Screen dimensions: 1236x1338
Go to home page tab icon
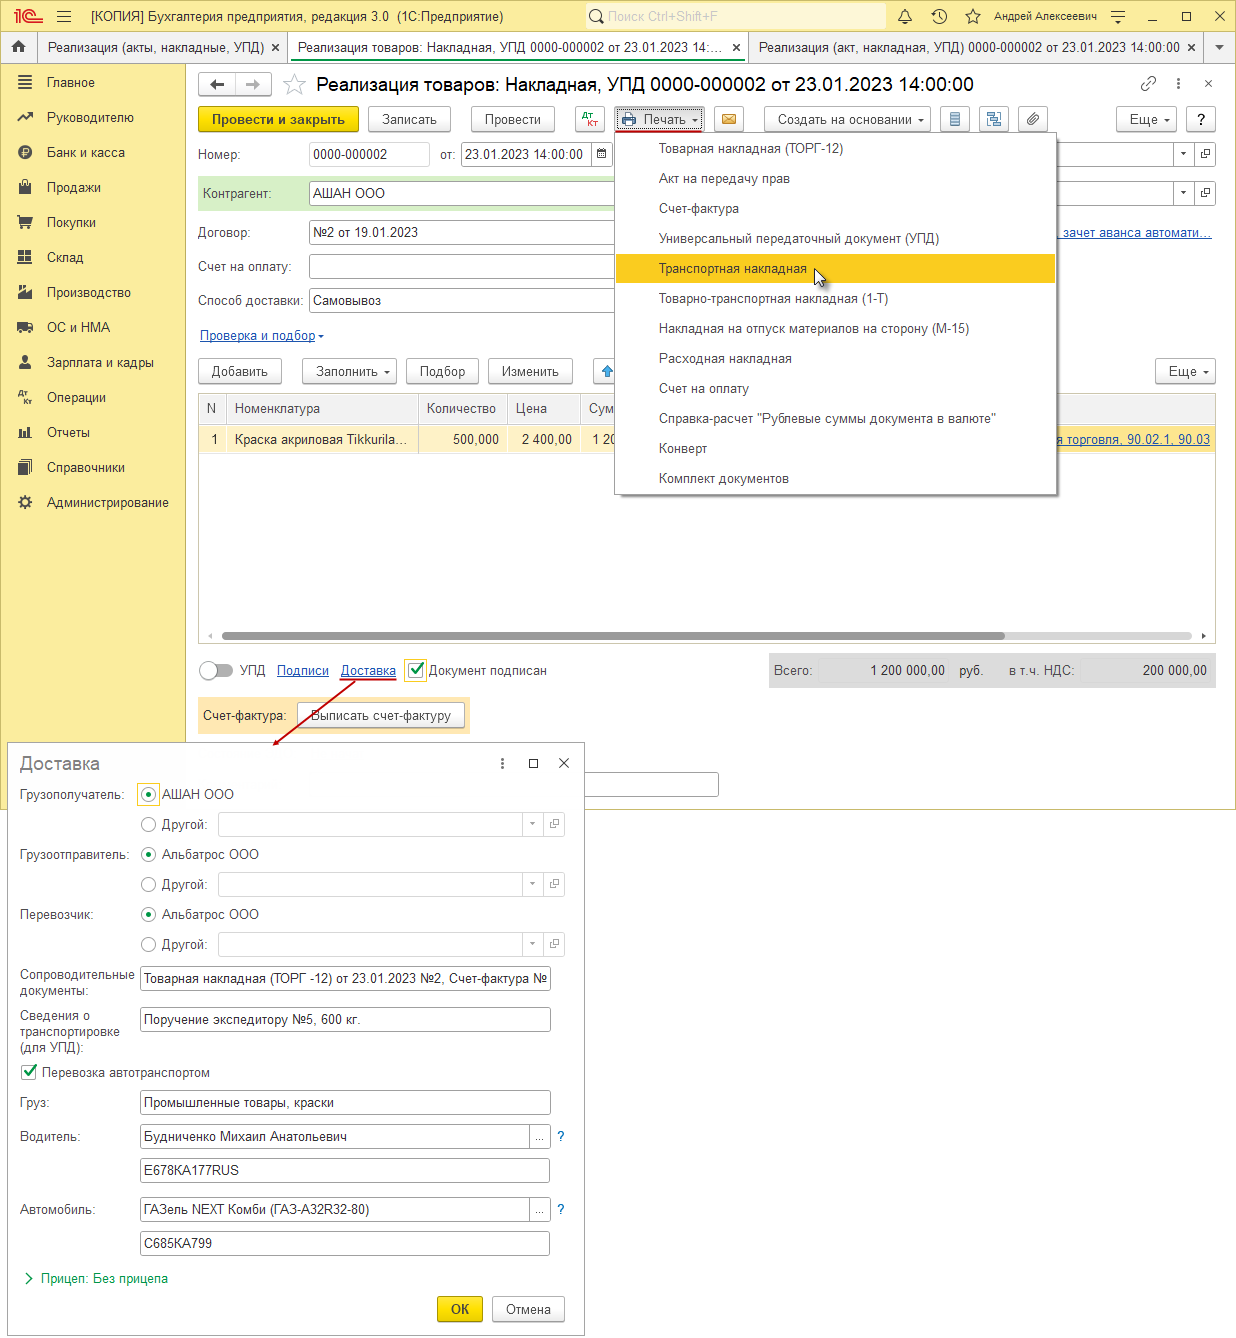coord(18,47)
